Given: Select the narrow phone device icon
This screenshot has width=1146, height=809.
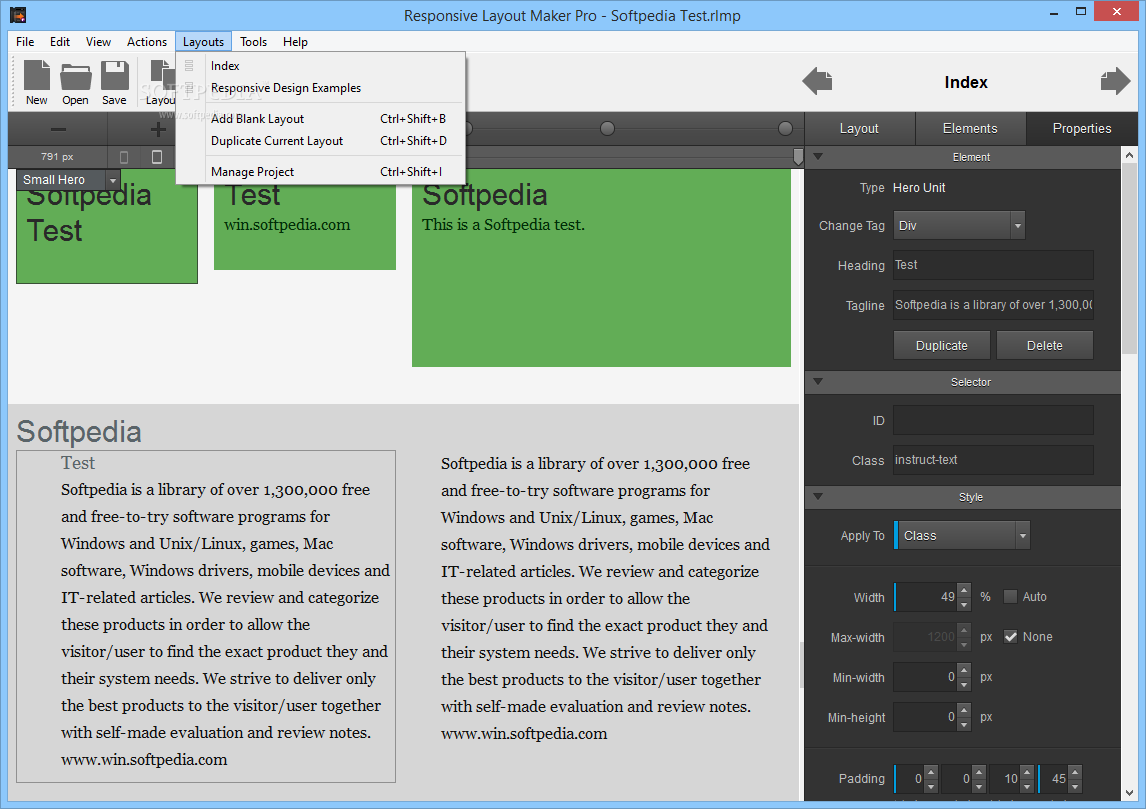Looking at the screenshot, I should [124, 157].
